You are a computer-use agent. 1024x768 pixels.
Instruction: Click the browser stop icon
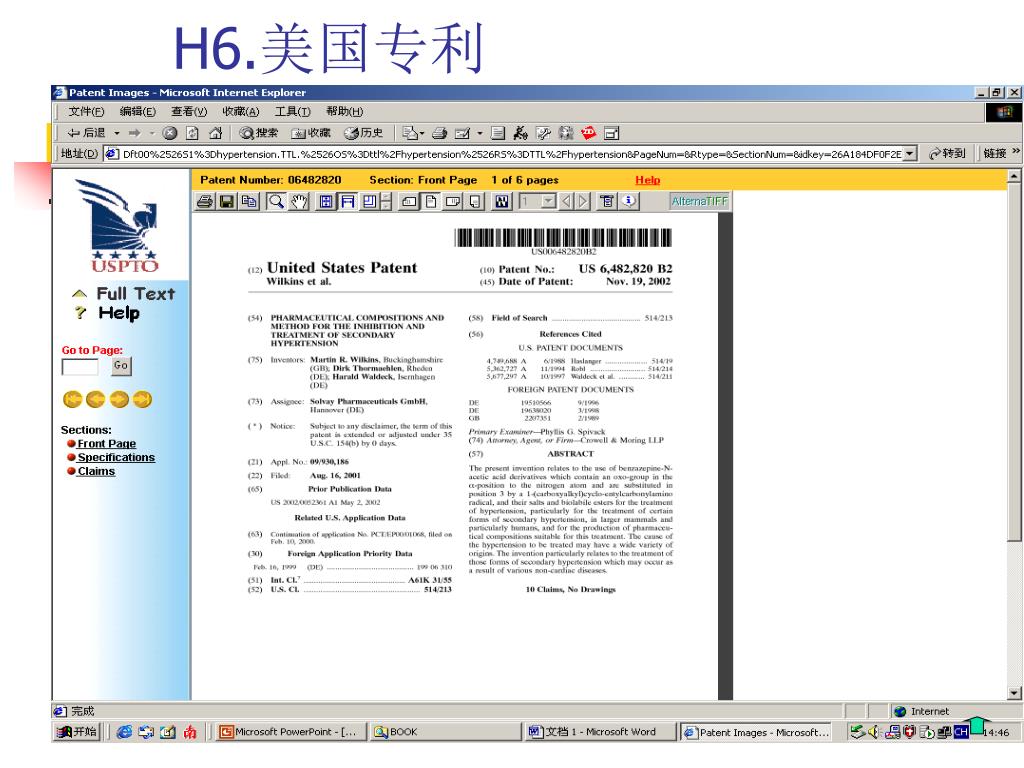170,133
